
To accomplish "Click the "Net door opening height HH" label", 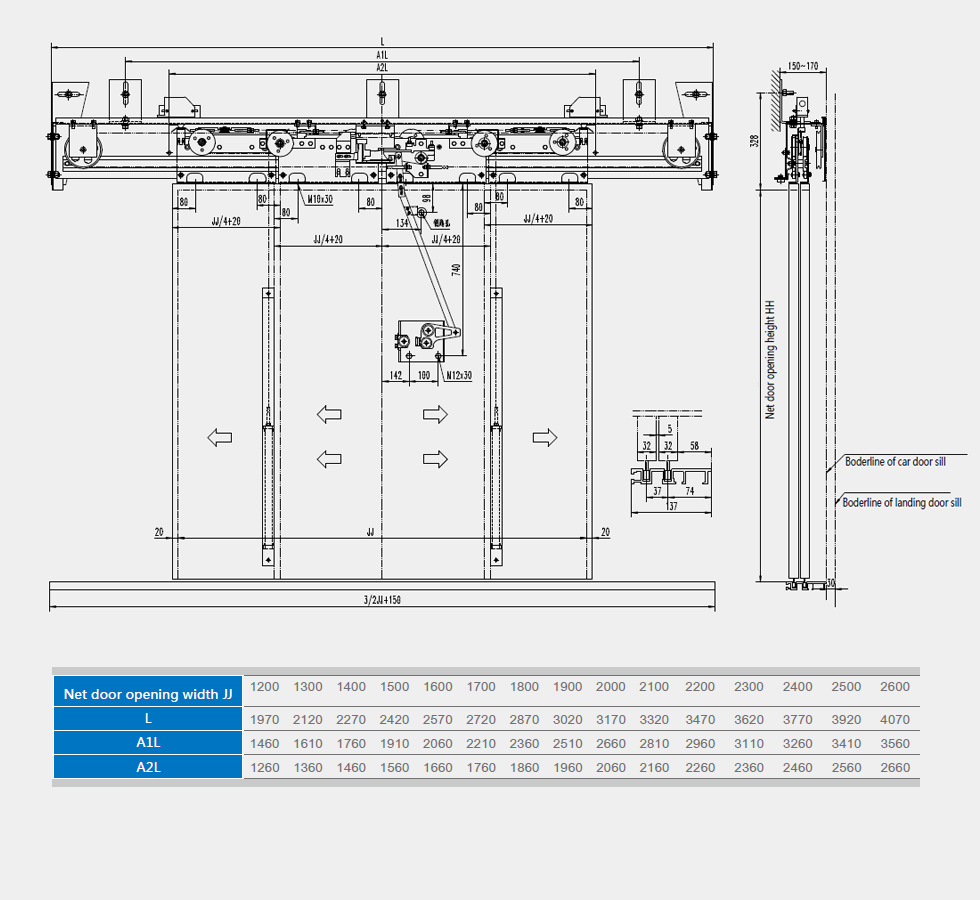I will pos(770,359).
